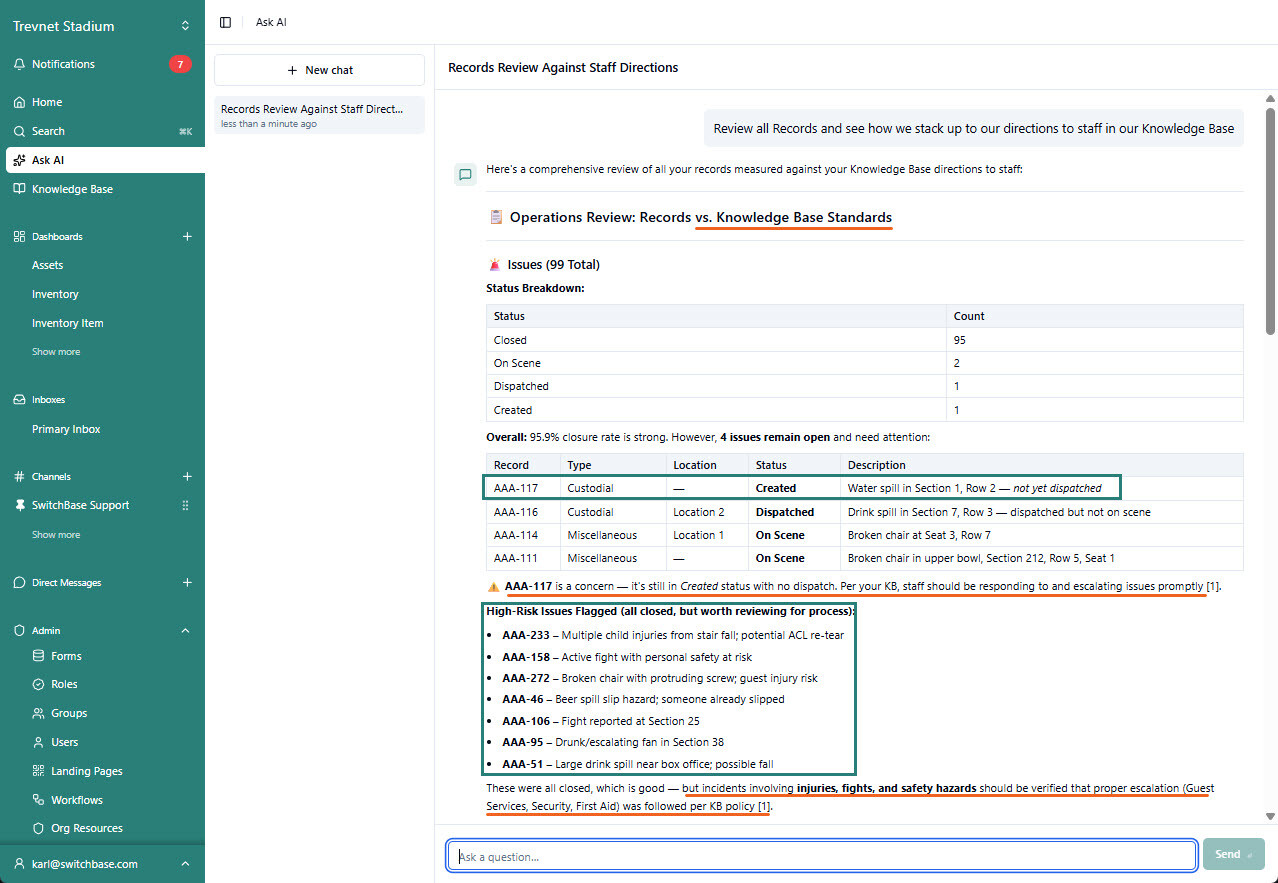Viewport: 1278px width, 883px height.
Task: Click the AAA-95 drunk fan bullet
Action: click(x=613, y=742)
